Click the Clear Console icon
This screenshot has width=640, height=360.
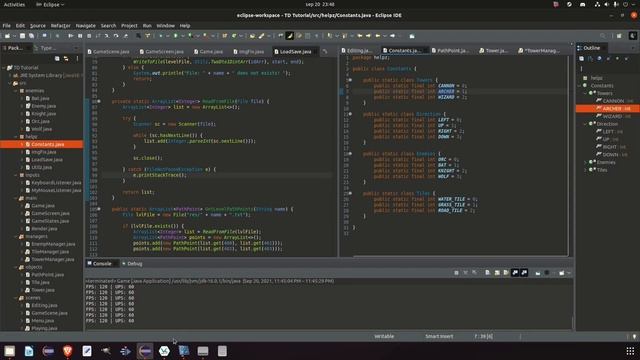coord(488,273)
